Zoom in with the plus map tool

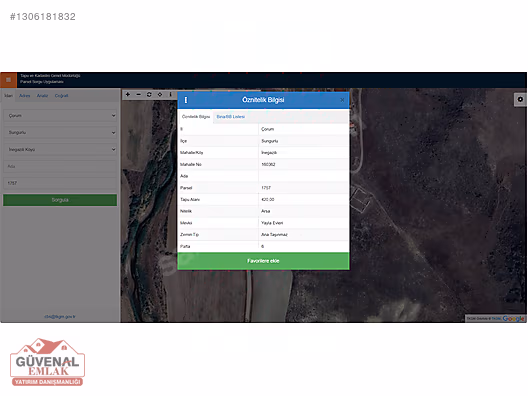pos(128,95)
